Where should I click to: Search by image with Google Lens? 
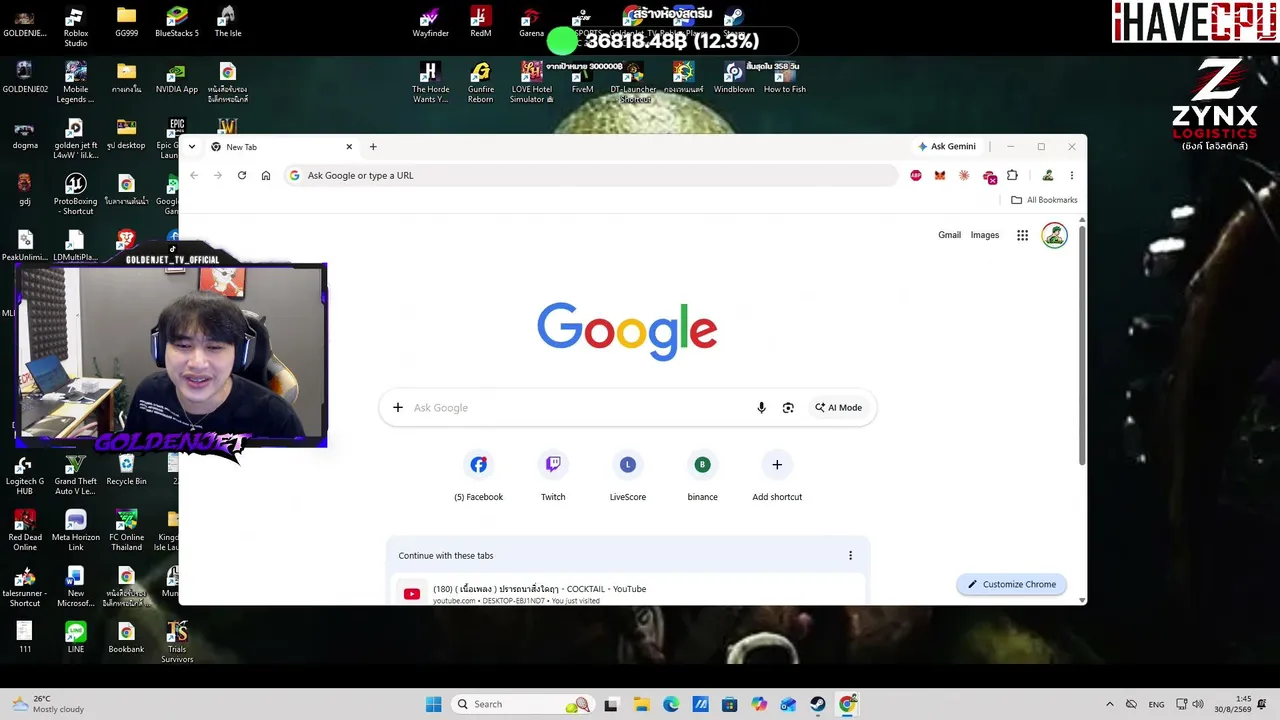coord(788,408)
